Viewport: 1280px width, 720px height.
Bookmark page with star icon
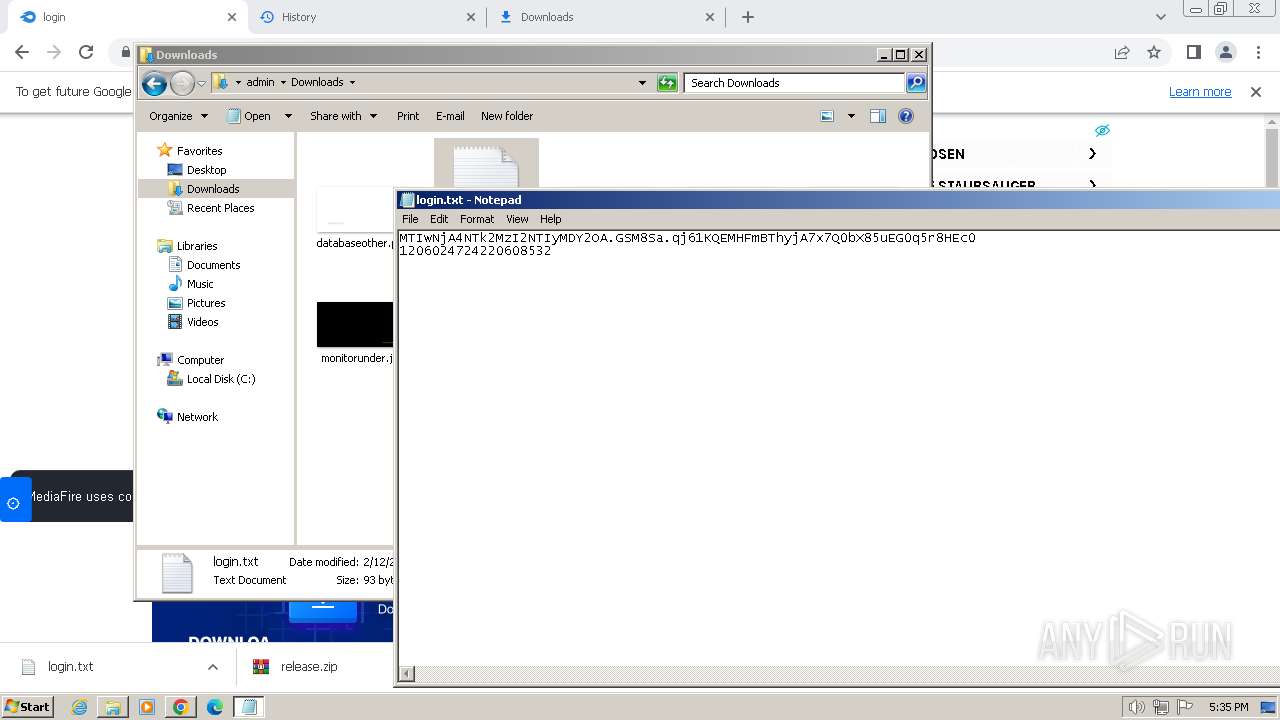tap(1154, 52)
